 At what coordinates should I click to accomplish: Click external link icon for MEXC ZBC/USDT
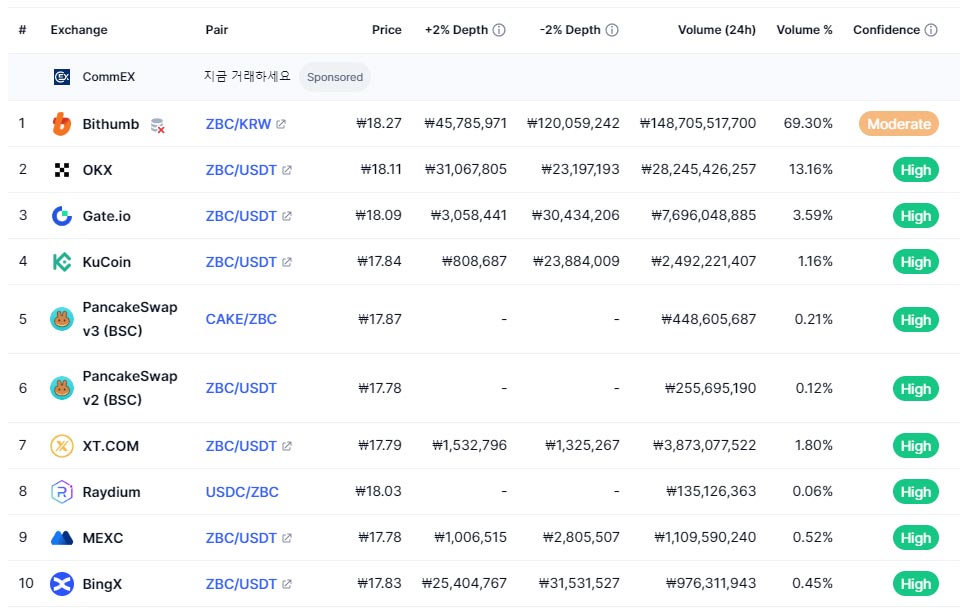point(287,538)
